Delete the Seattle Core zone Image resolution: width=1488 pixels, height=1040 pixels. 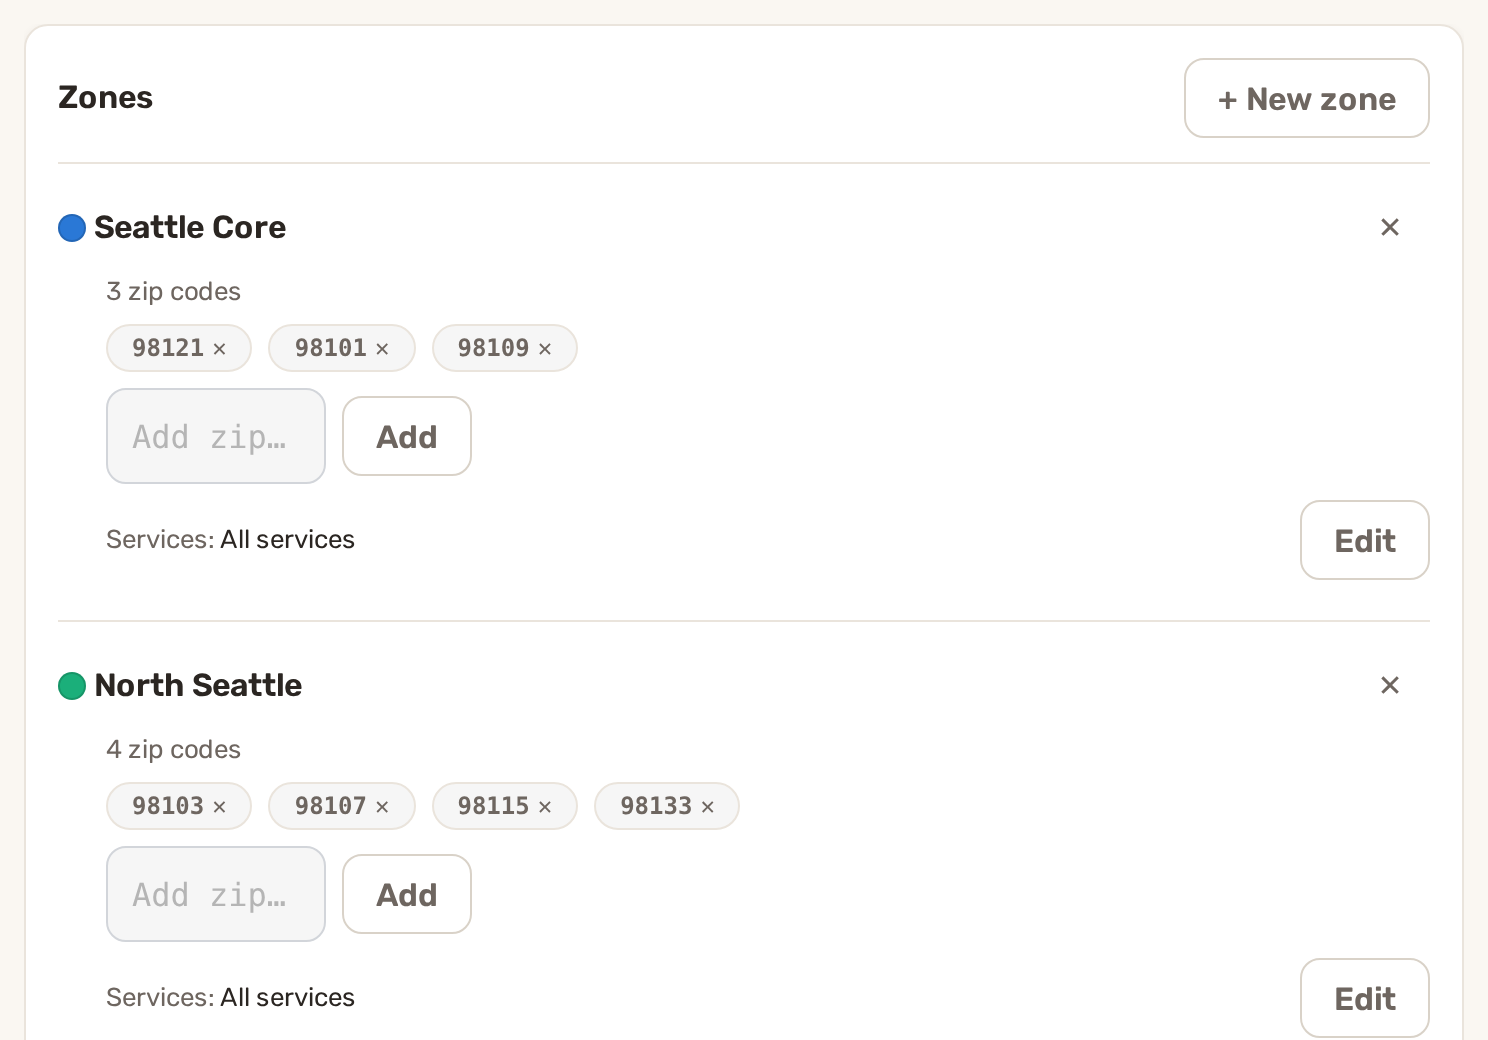pyautogui.click(x=1390, y=227)
